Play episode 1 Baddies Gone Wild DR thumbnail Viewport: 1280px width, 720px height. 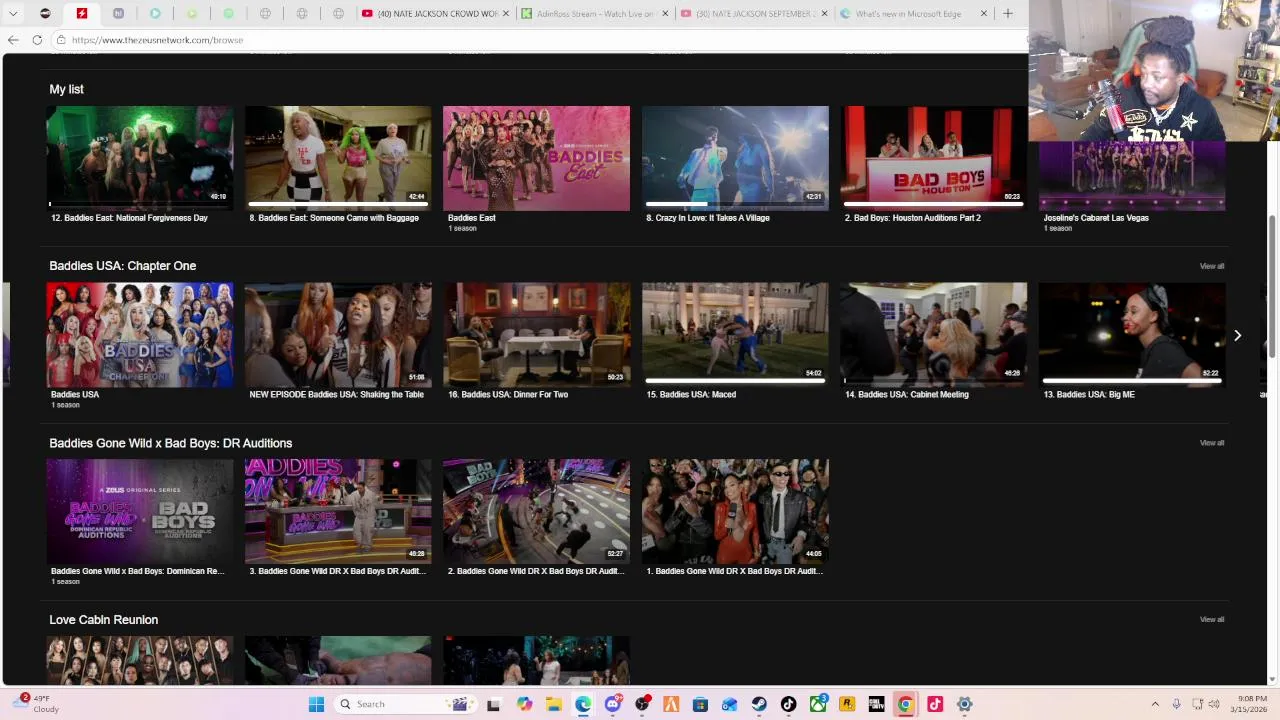[x=735, y=512]
